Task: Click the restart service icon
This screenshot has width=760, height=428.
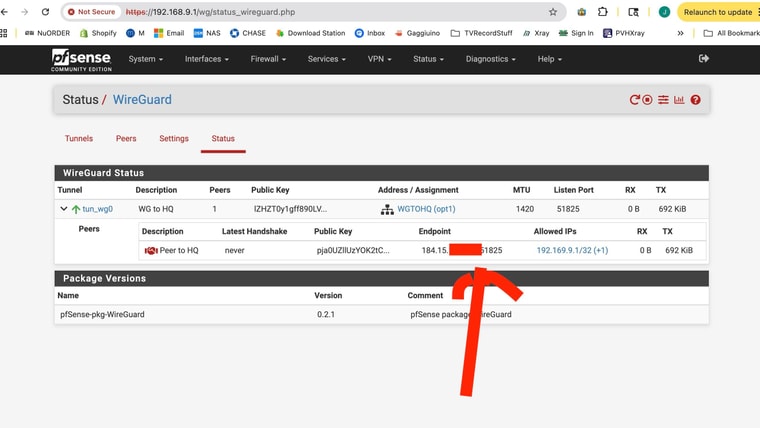Action: click(x=634, y=100)
